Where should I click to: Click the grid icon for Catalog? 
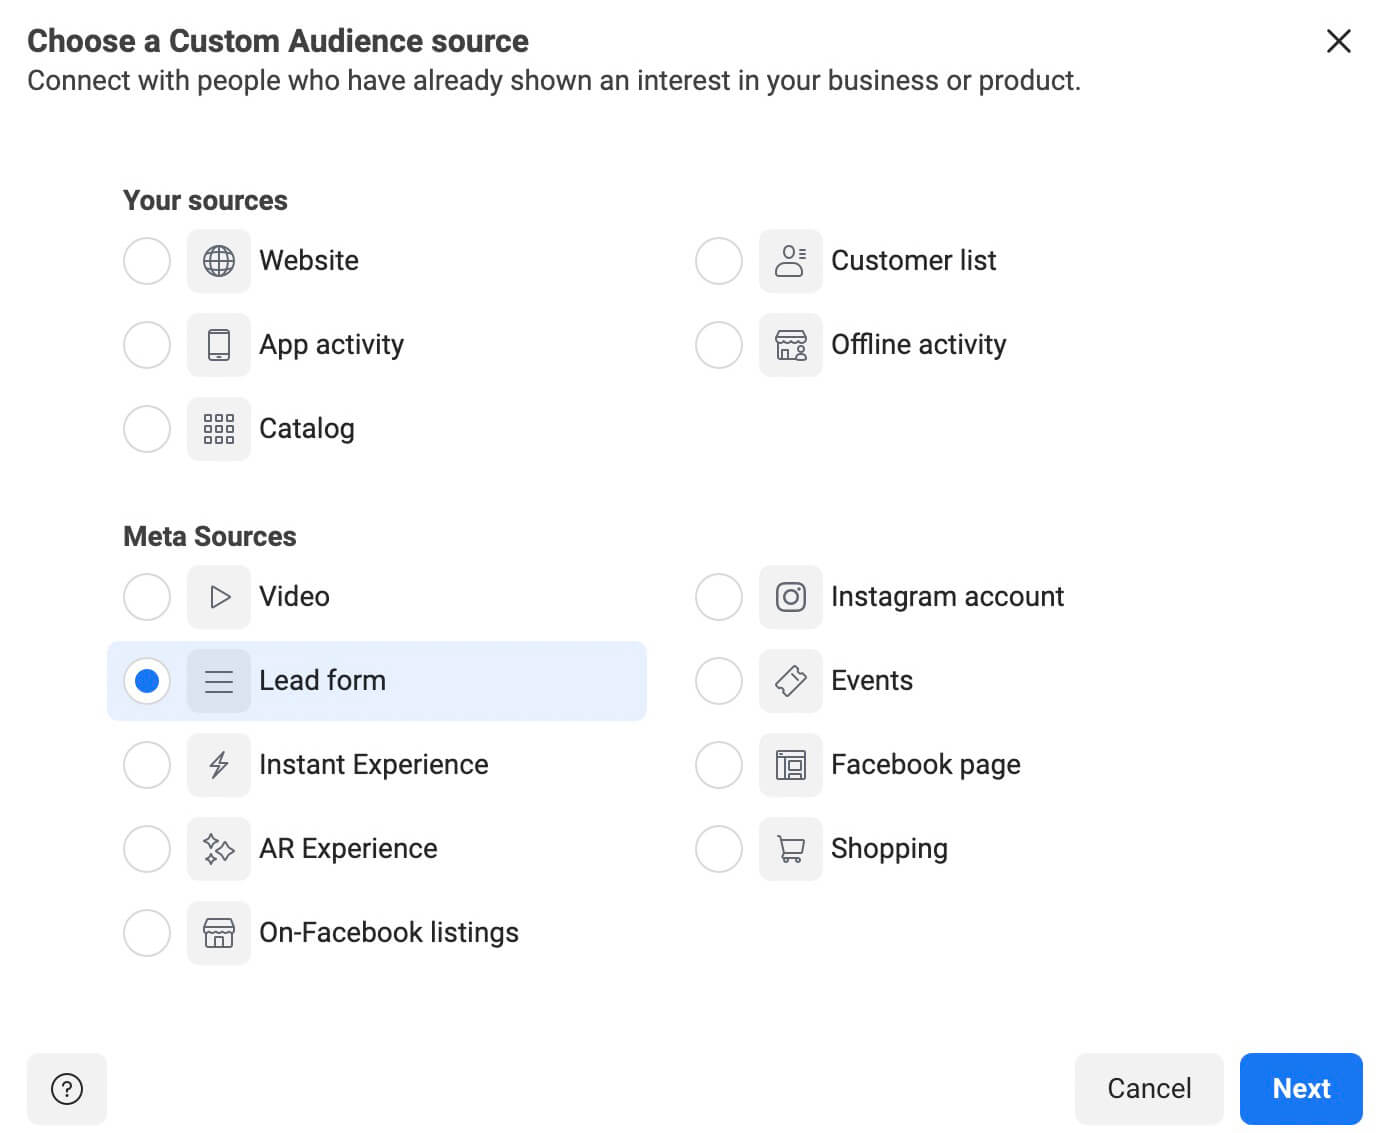point(218,429)
